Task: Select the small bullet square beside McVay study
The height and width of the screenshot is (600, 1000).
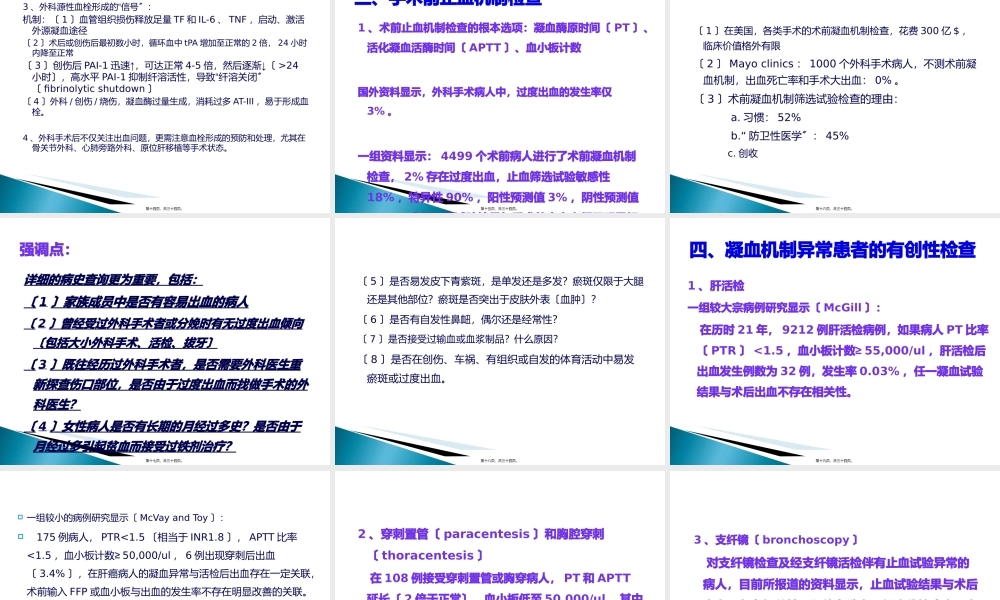Action: (x=19, y=516)
